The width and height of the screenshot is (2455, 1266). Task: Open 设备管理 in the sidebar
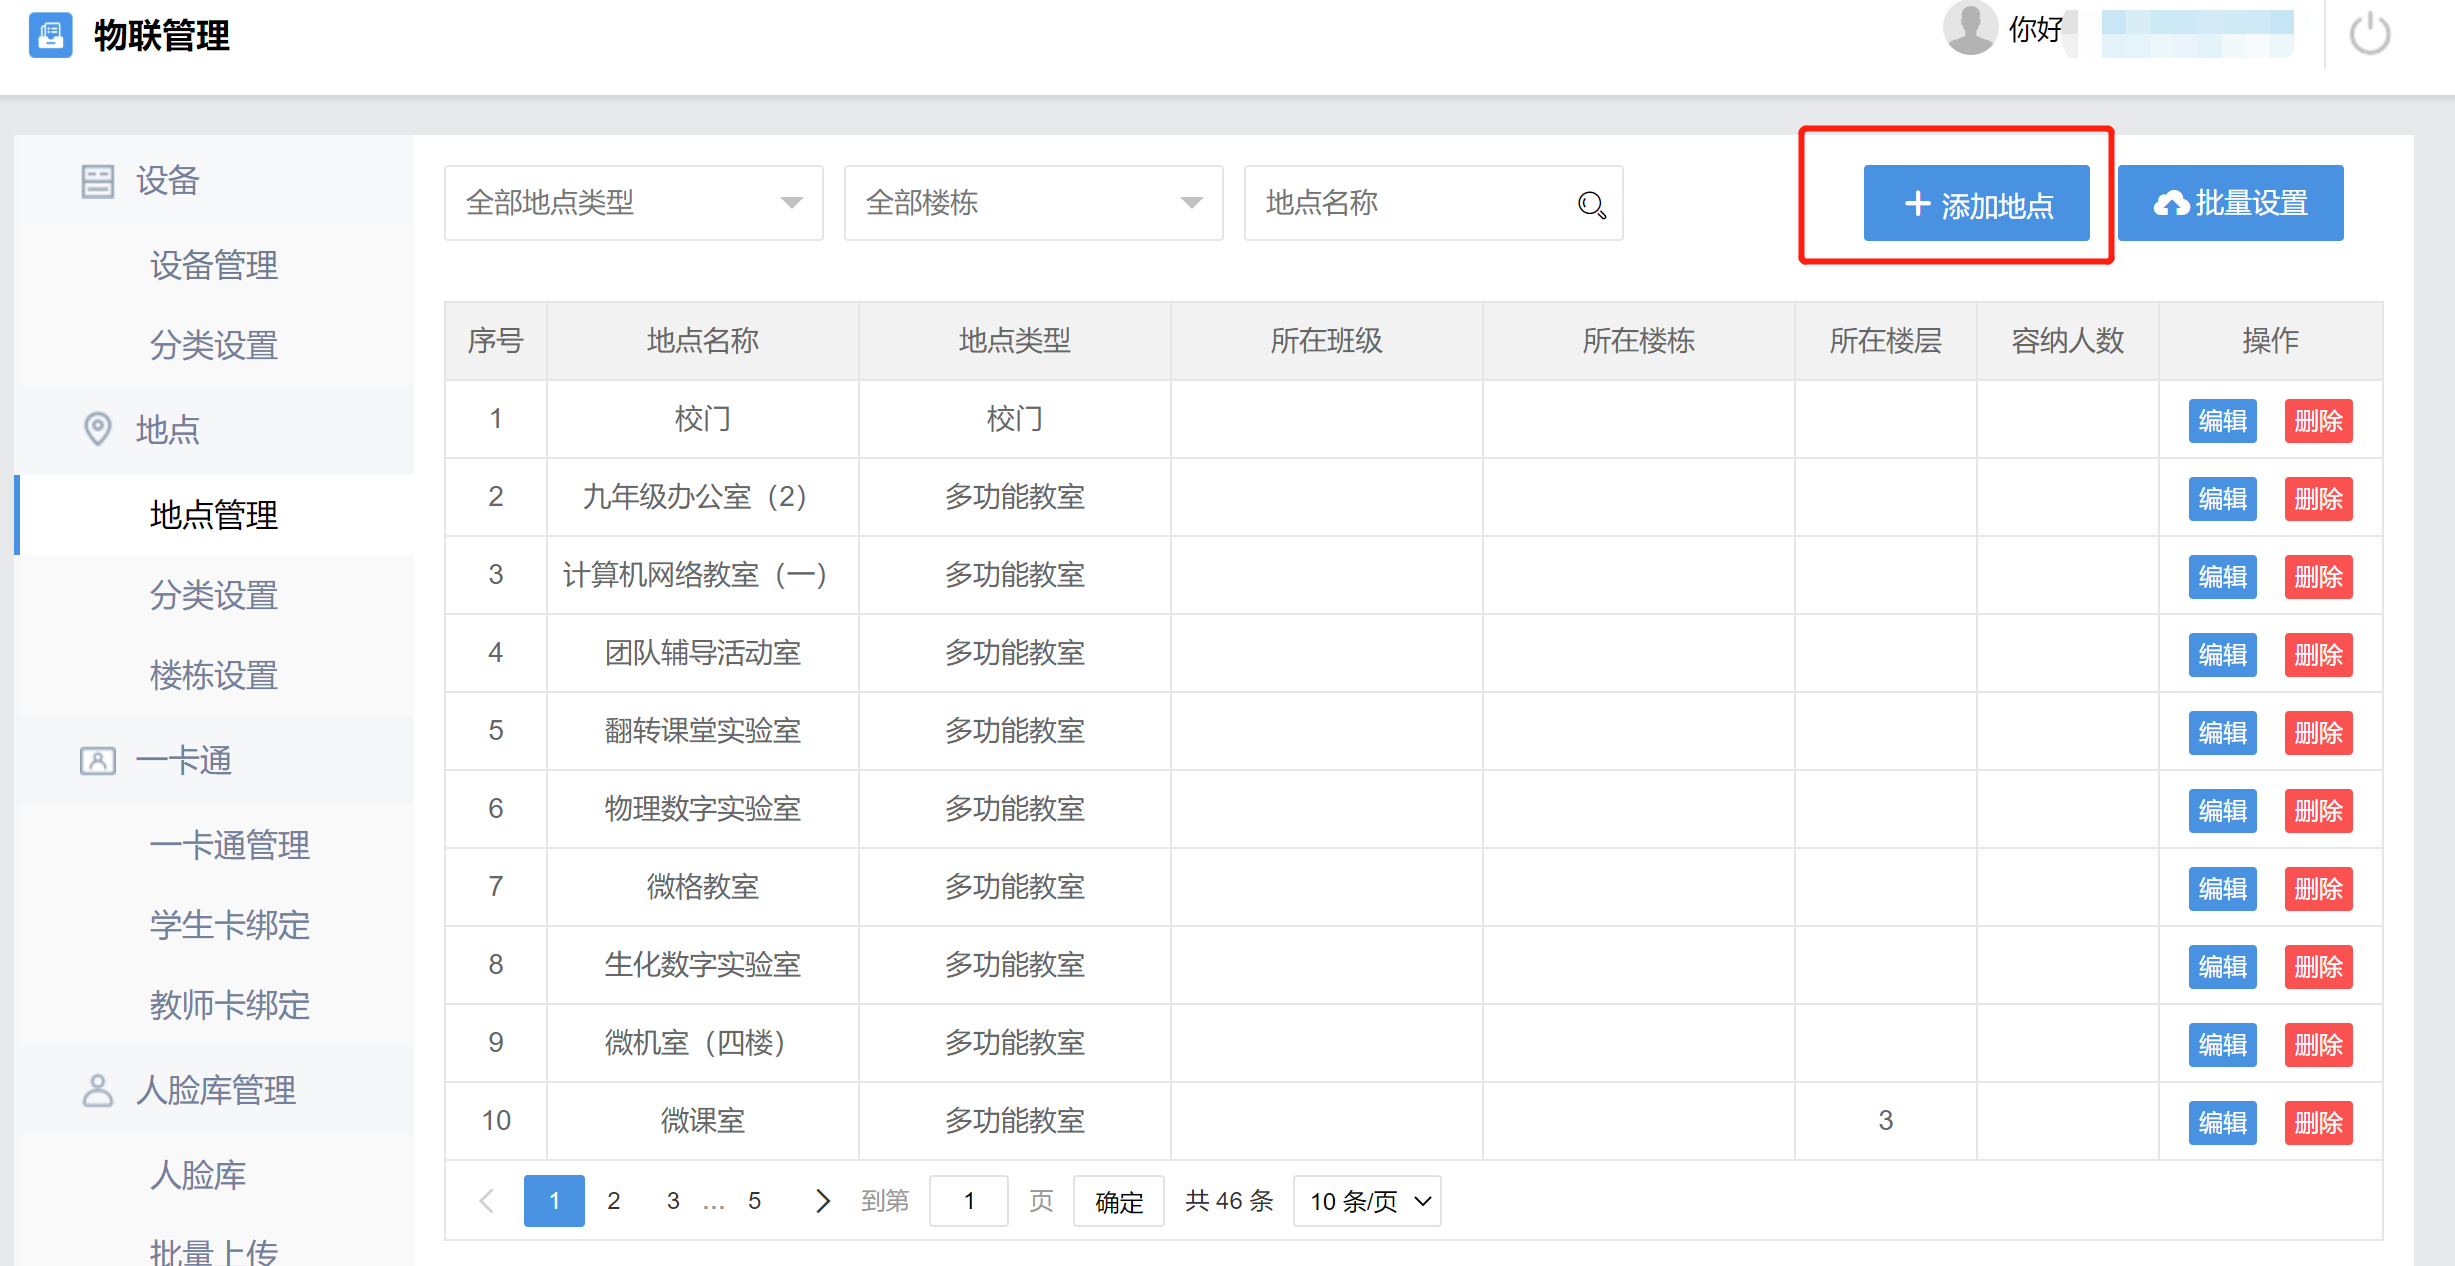[x=213, y=265]
